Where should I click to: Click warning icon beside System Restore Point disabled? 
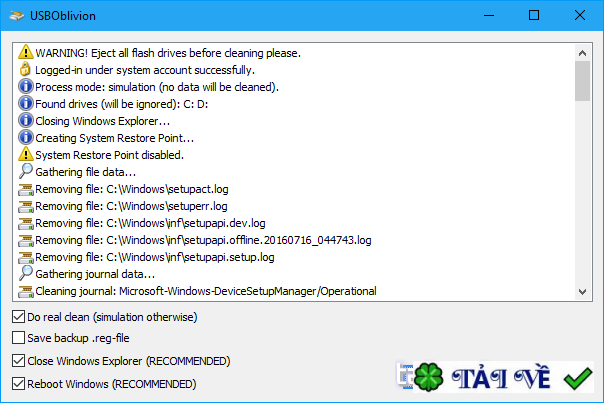click(25, 154)
